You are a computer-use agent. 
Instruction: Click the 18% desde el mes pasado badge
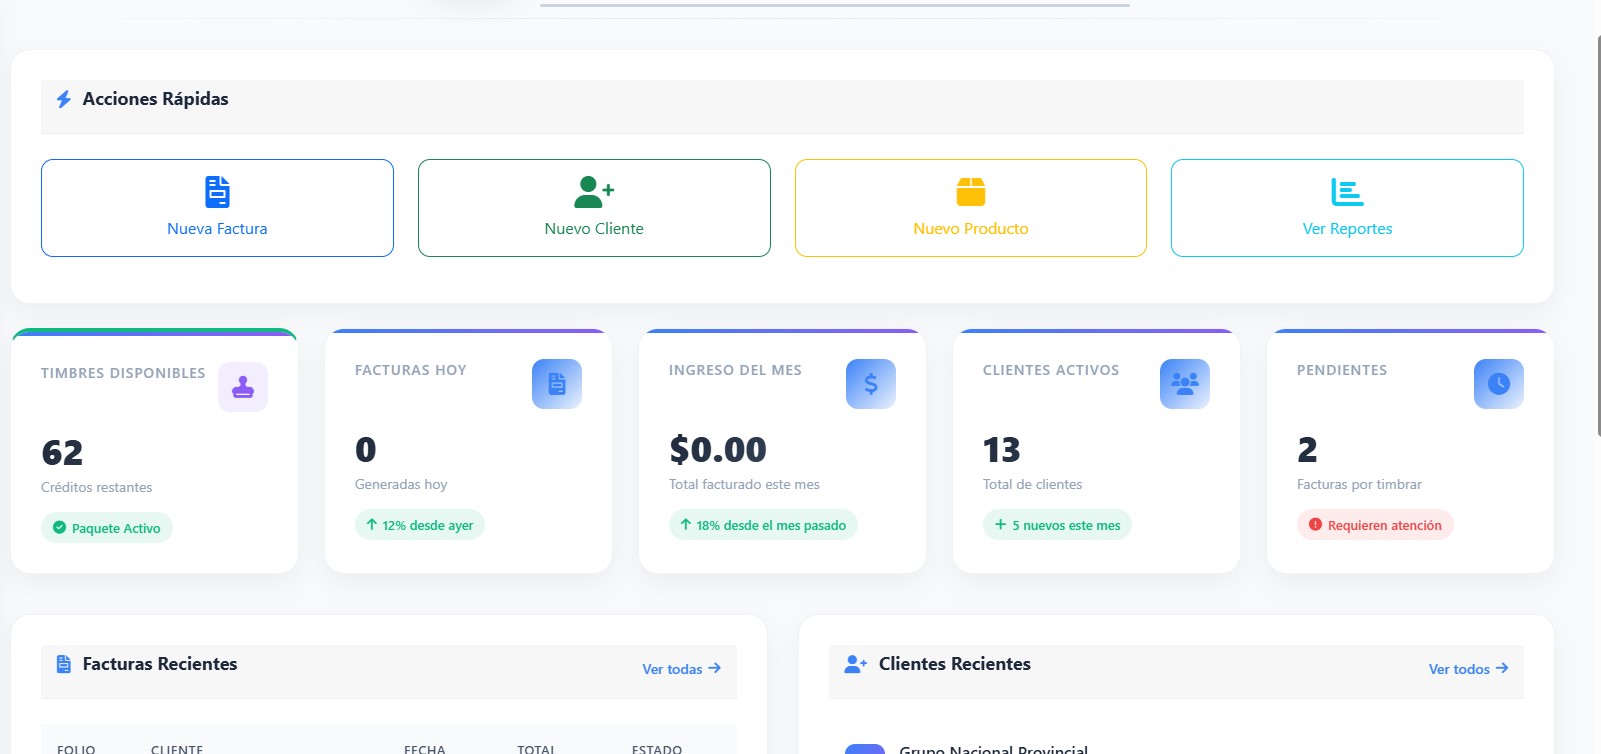pyautogui.click(x=763, y=525)
